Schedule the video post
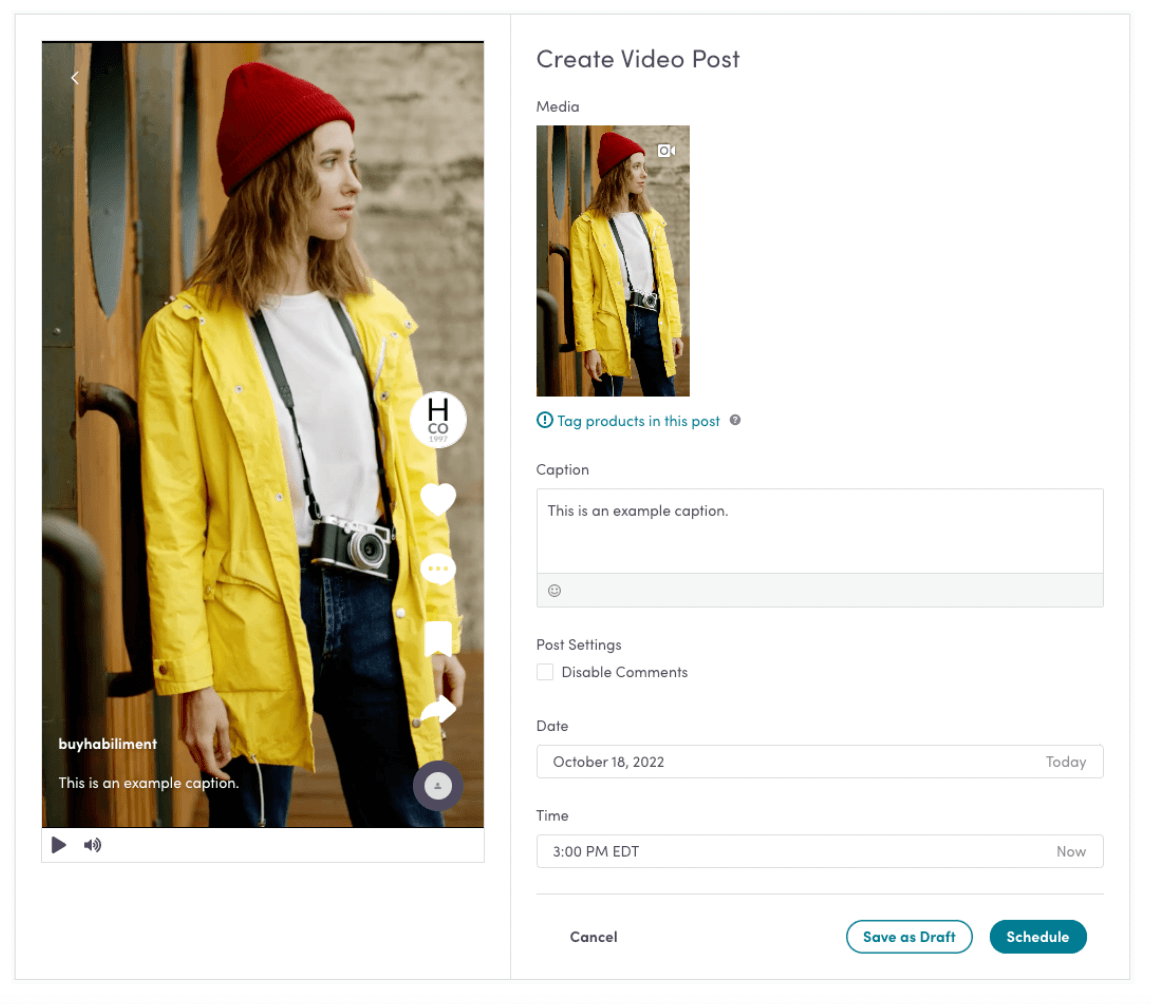This screenshot has height=1004, width=1152. (1037, 936)
